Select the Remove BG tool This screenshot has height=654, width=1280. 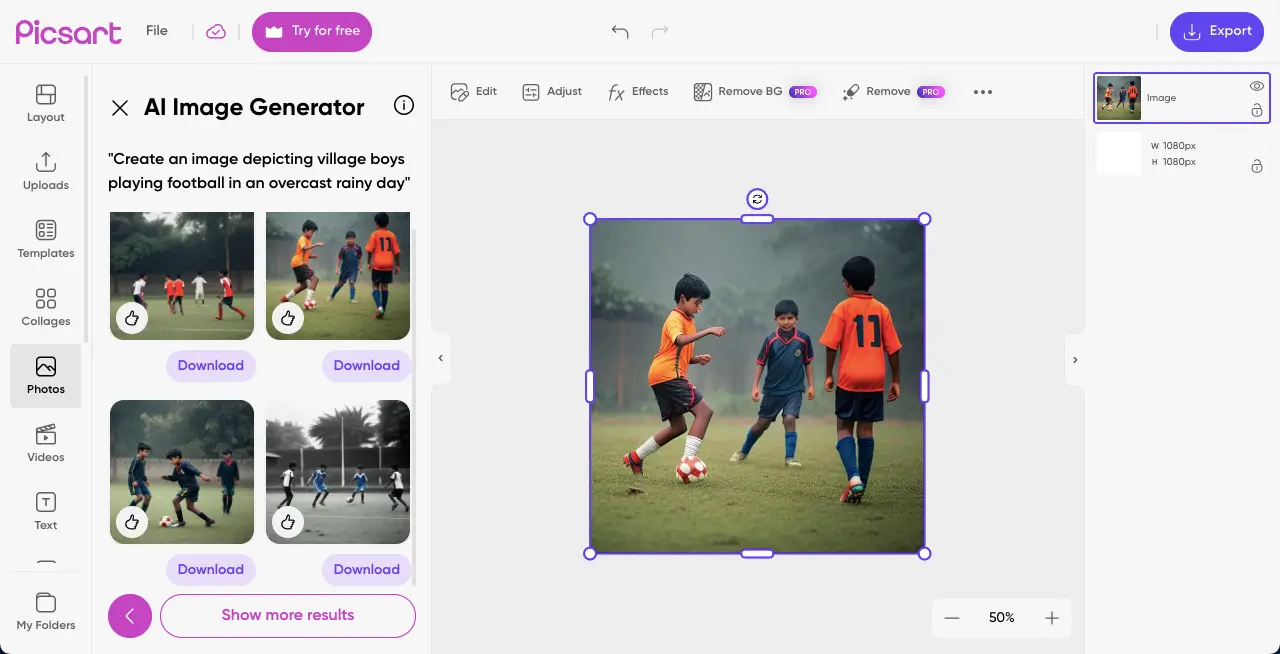point(755,92)
